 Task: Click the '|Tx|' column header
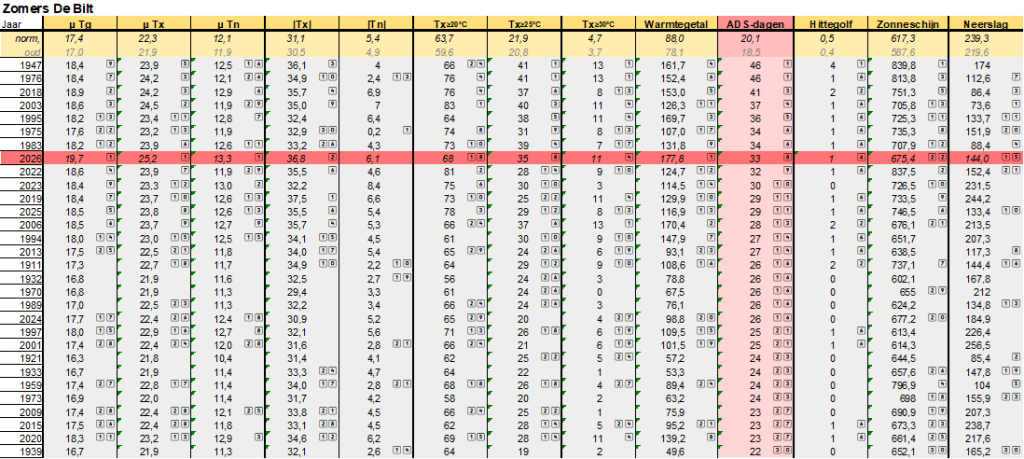pos(302,24)
